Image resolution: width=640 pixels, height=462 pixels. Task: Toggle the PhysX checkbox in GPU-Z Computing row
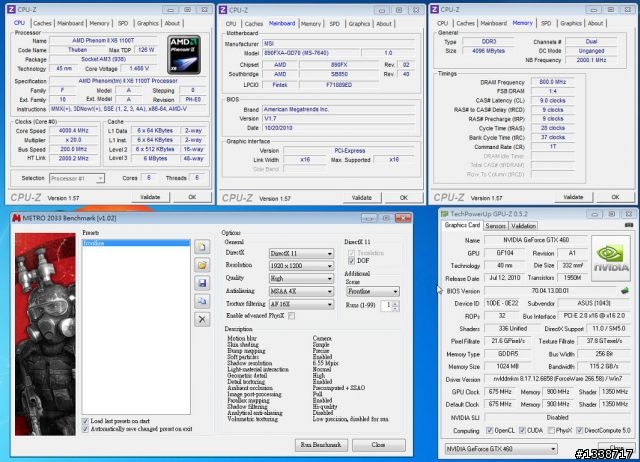(x=551, y=431)
